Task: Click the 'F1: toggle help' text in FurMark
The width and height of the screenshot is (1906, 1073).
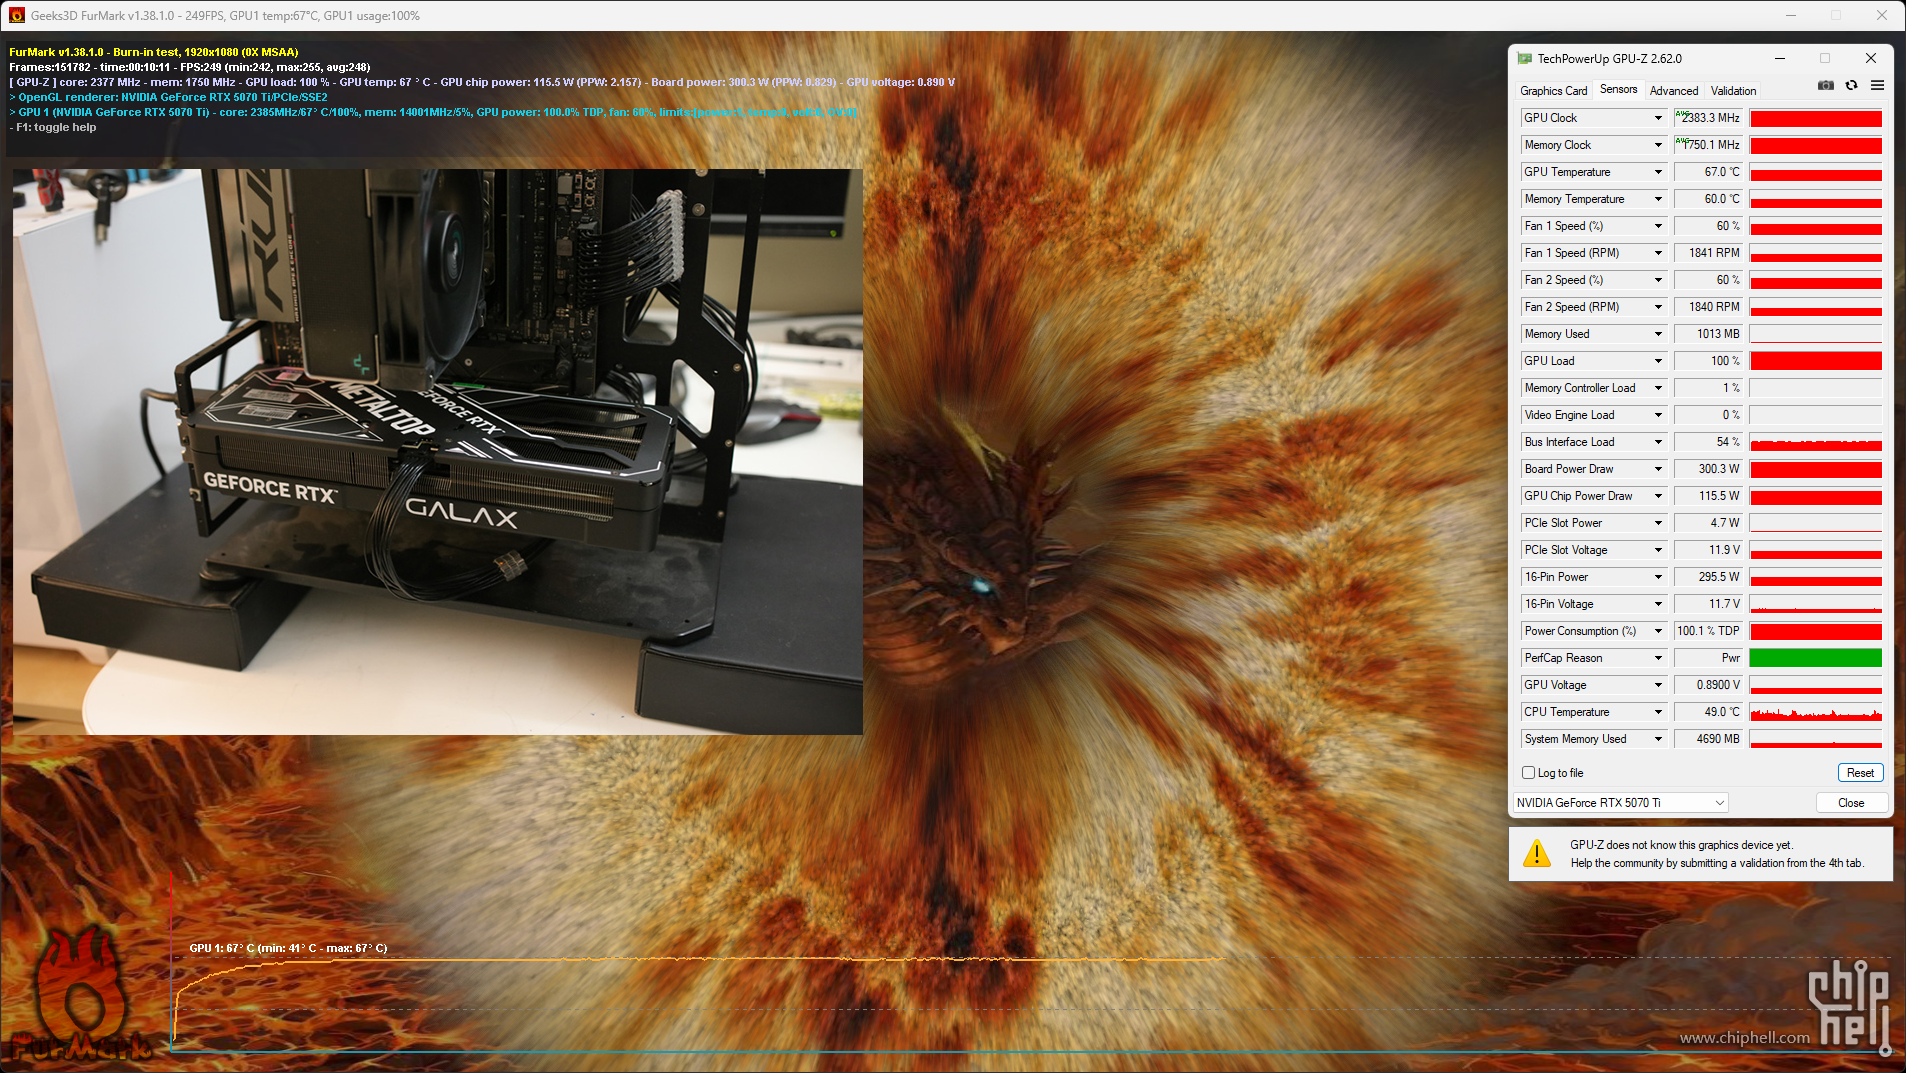Action: (x=56, y=127)
